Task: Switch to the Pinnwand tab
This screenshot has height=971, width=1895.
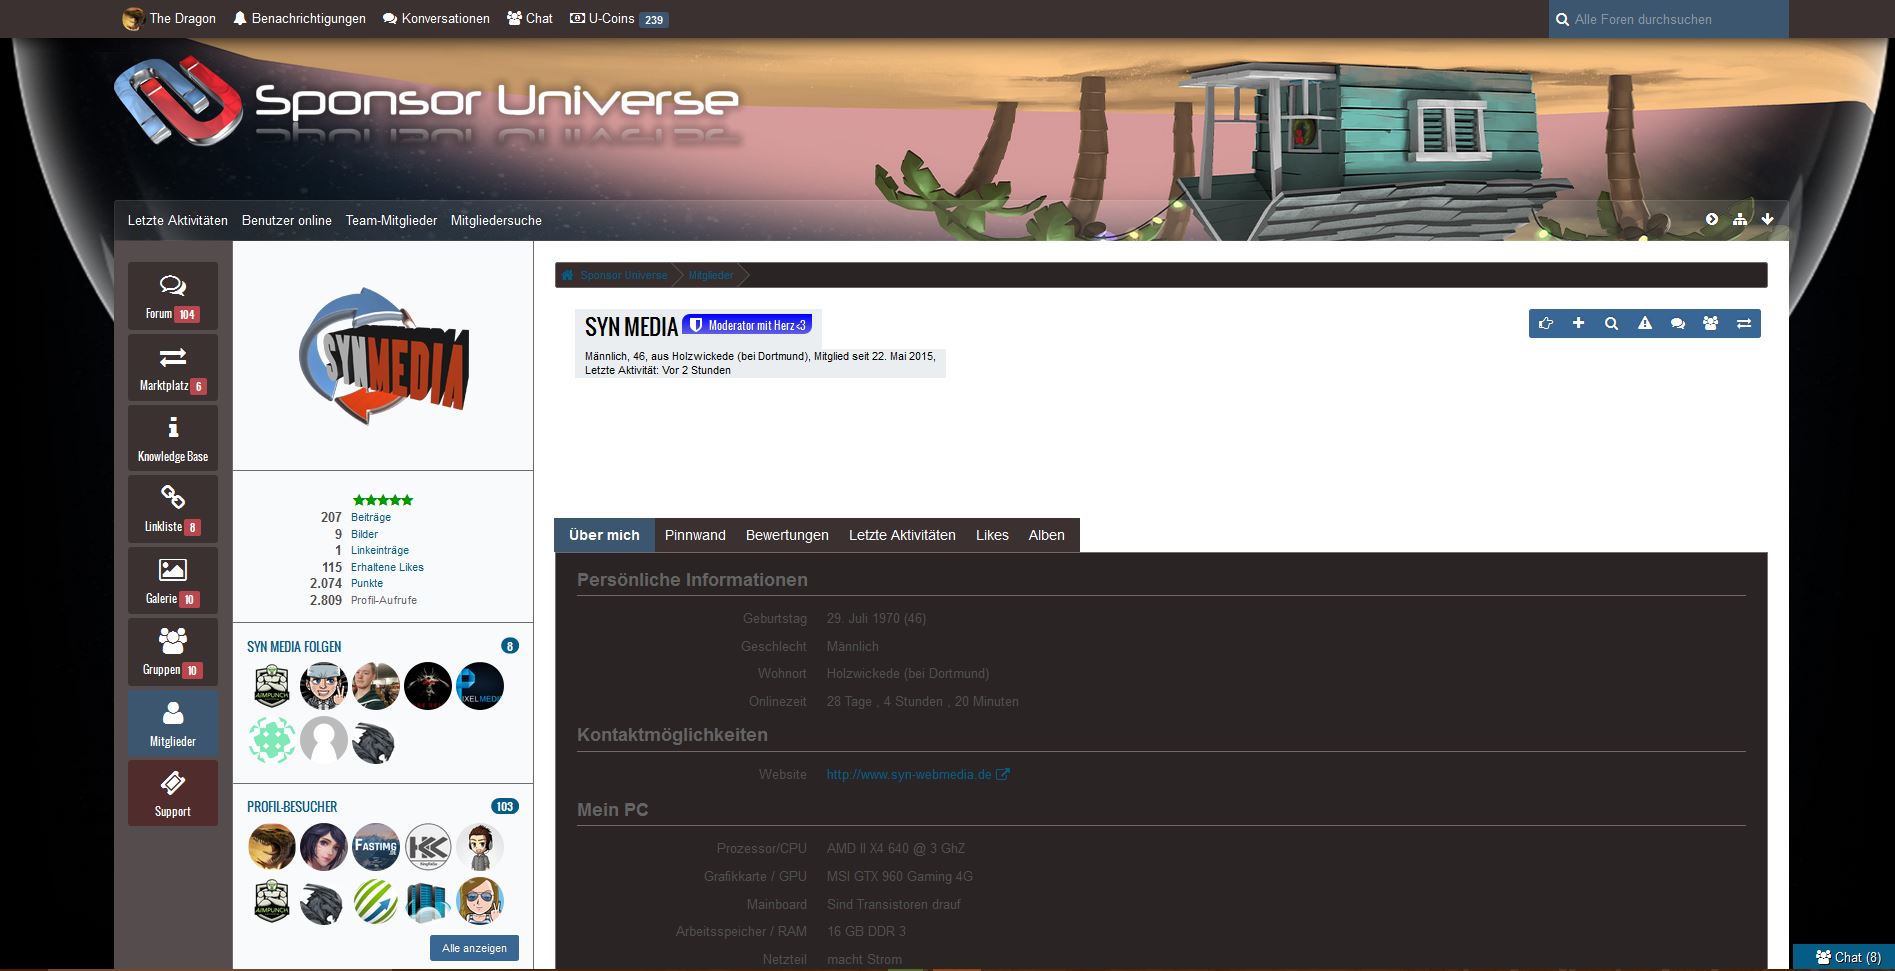Action: [695, 535]
